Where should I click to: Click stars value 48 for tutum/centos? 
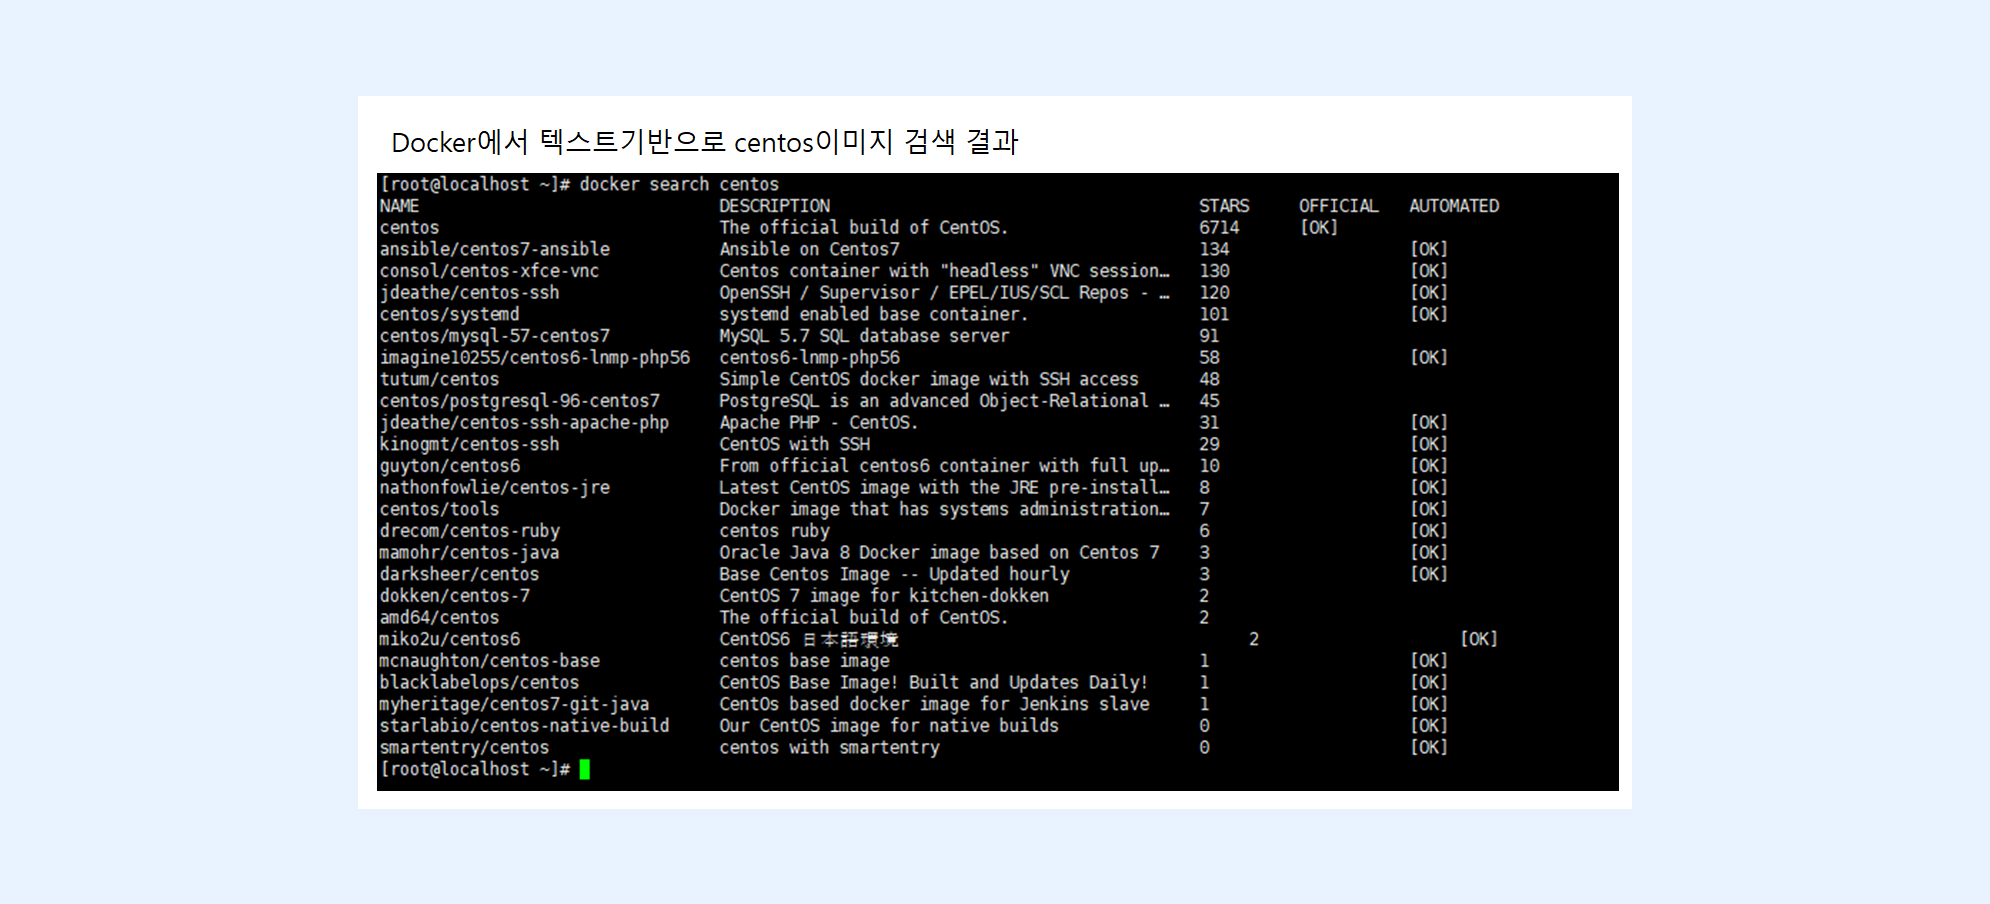coord(1209,379)
